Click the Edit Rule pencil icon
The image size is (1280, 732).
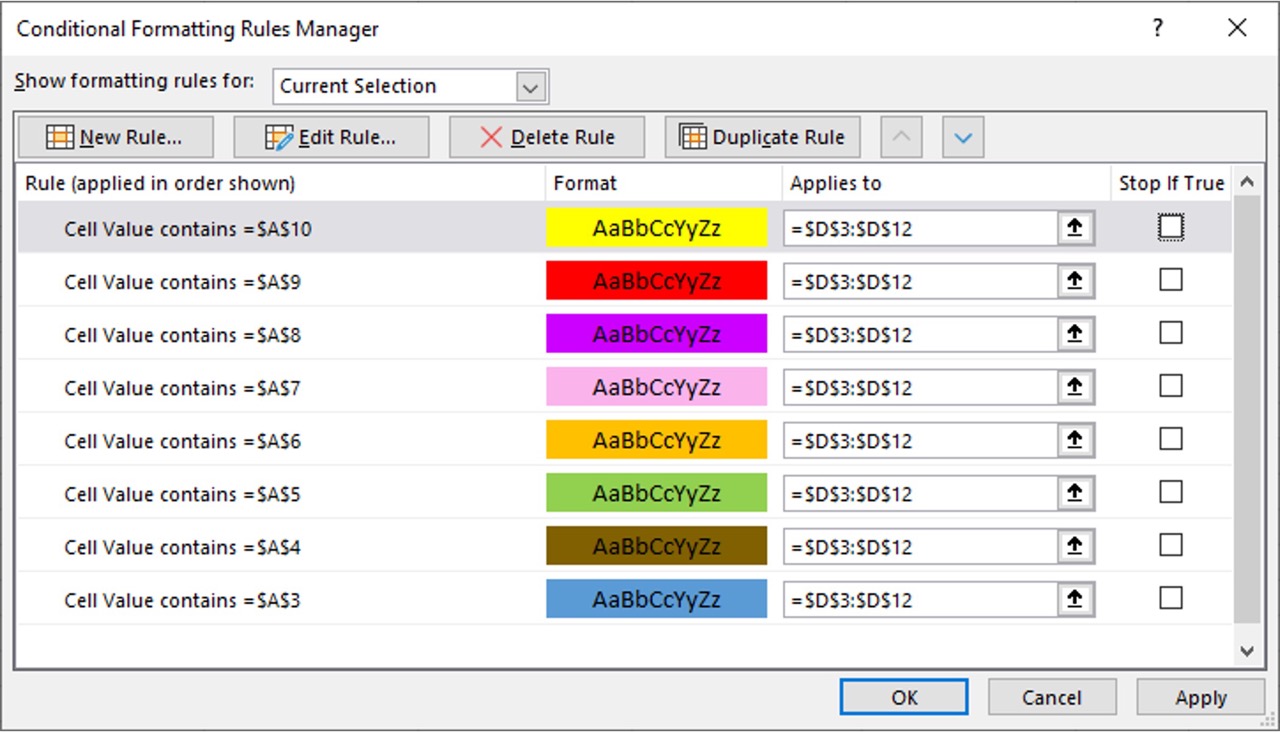(280, 136)
